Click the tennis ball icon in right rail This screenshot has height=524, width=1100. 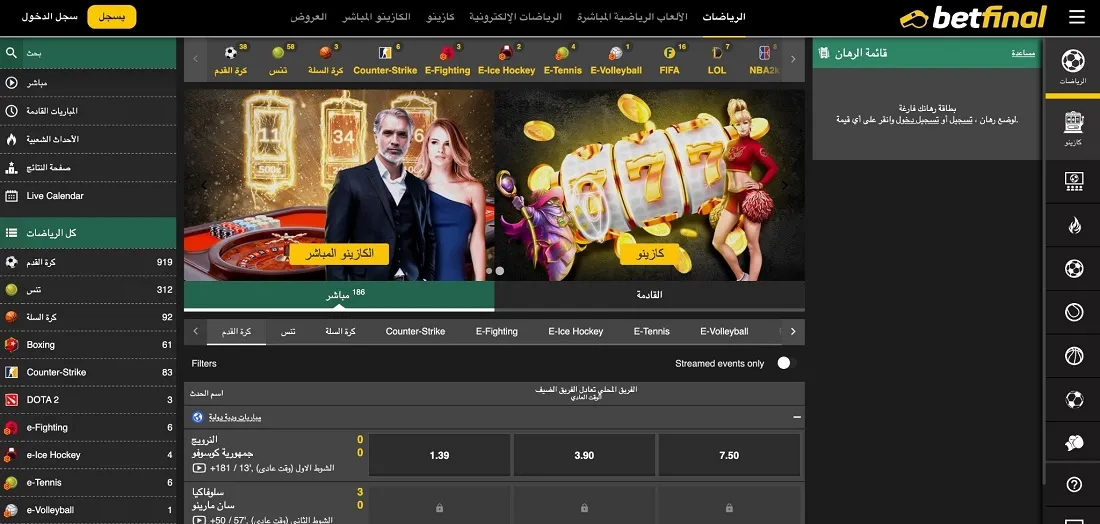coord(1074,312)
